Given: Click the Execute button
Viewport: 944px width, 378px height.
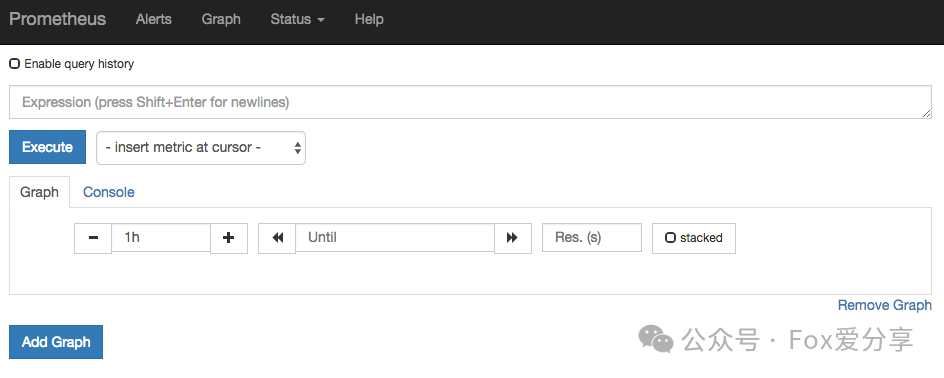Looking at the screenshot, I should pos(48,147).
